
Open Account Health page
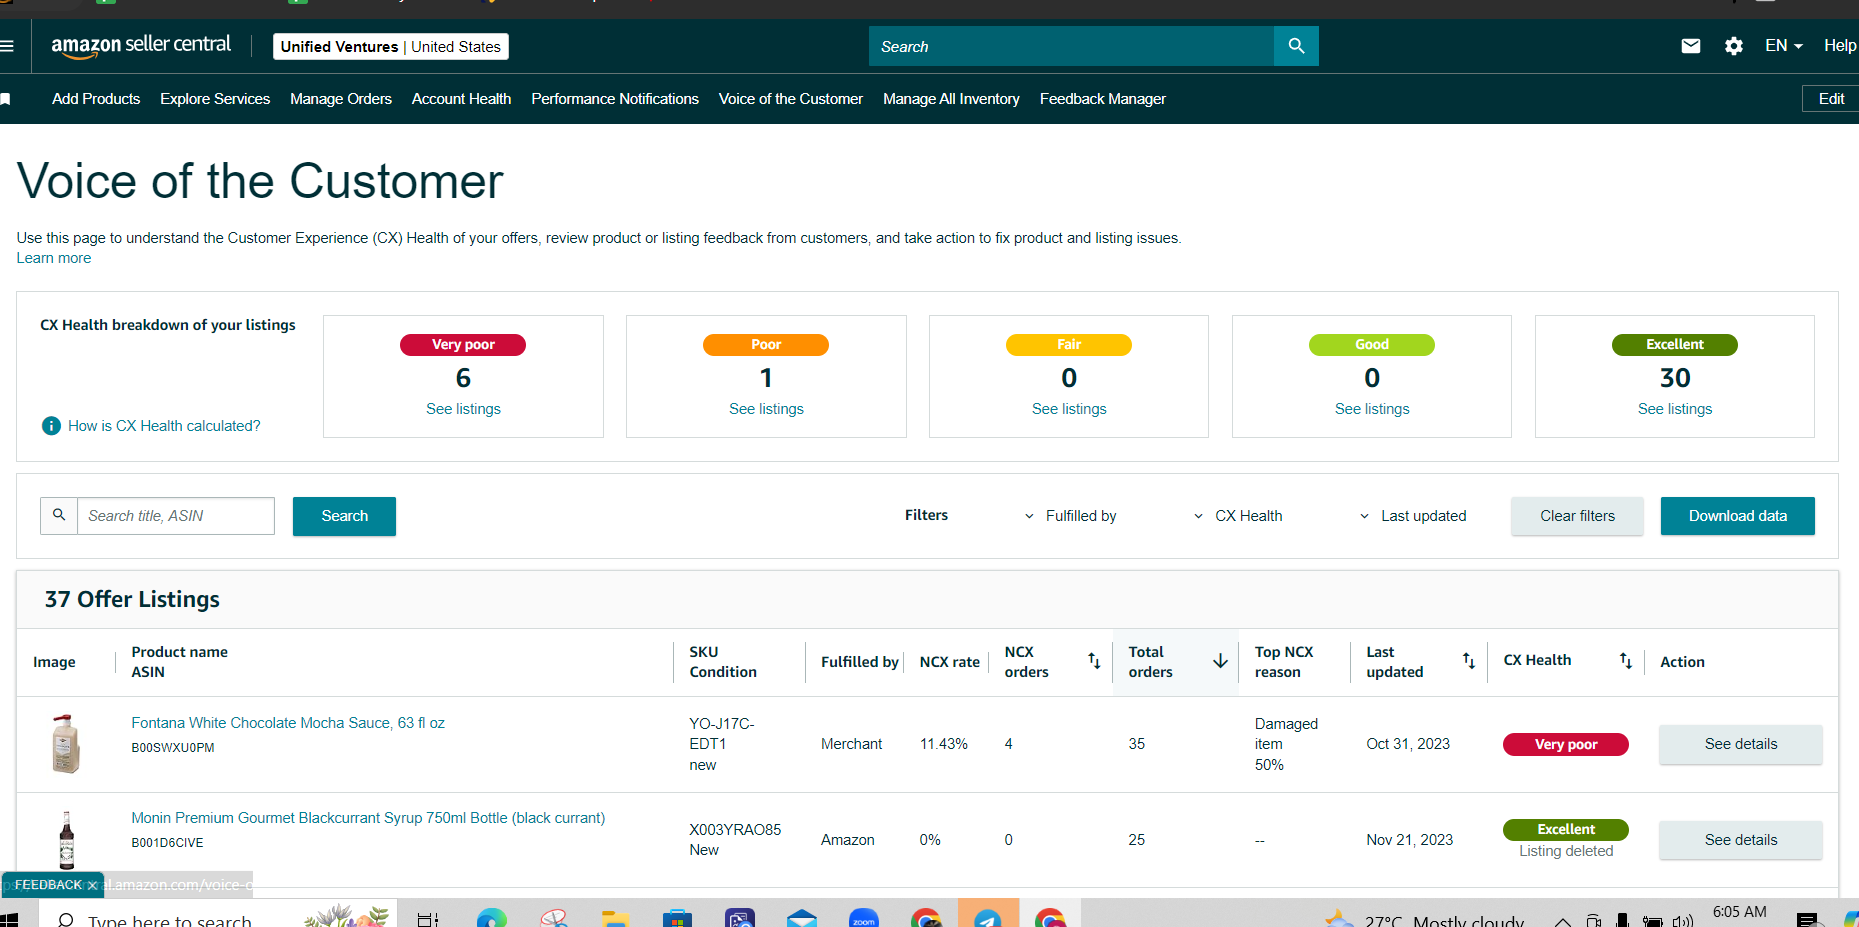(x=461, y=99)
